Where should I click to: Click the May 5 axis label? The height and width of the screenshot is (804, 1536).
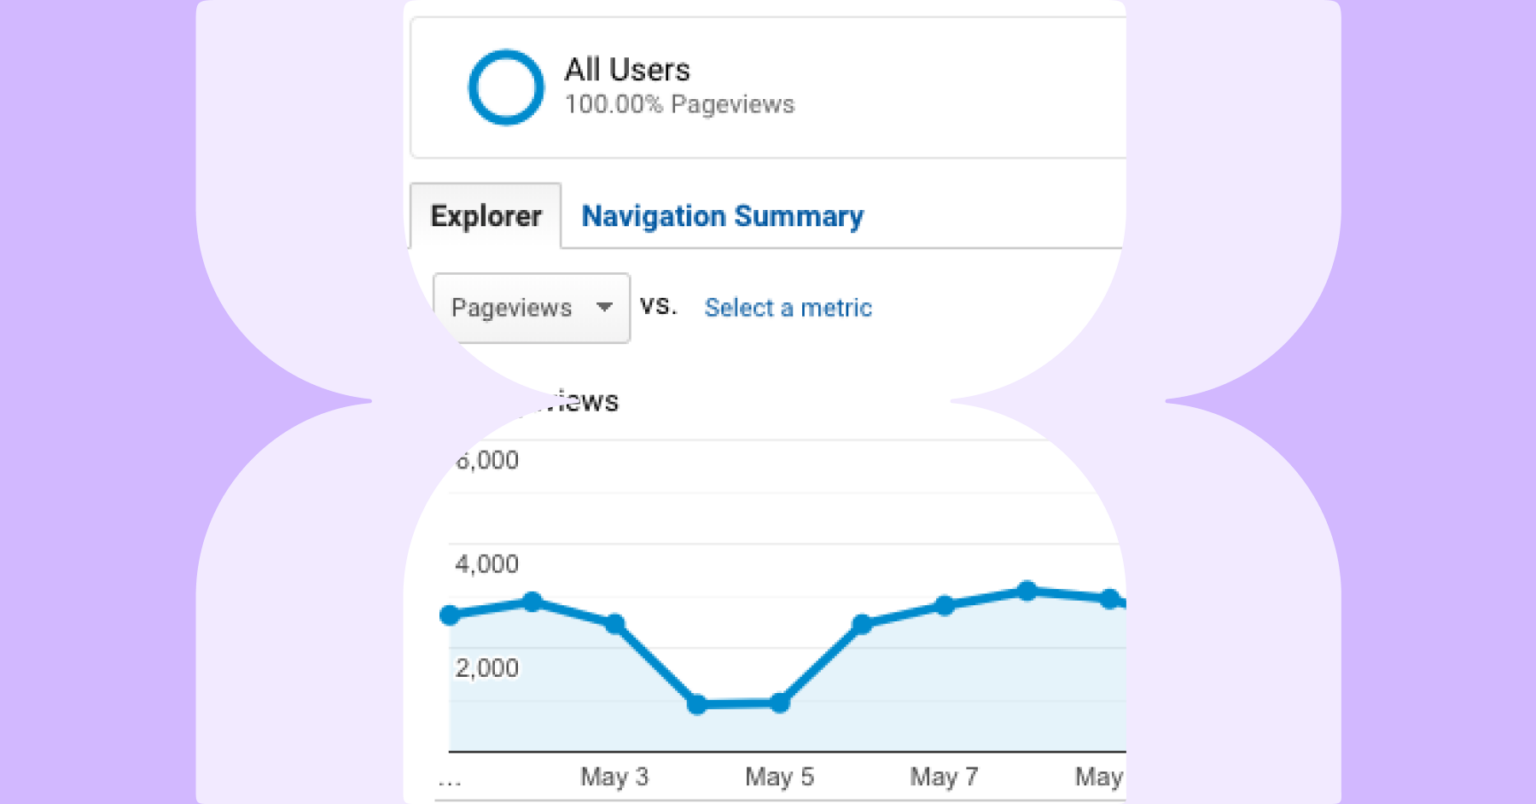(780, 777)
